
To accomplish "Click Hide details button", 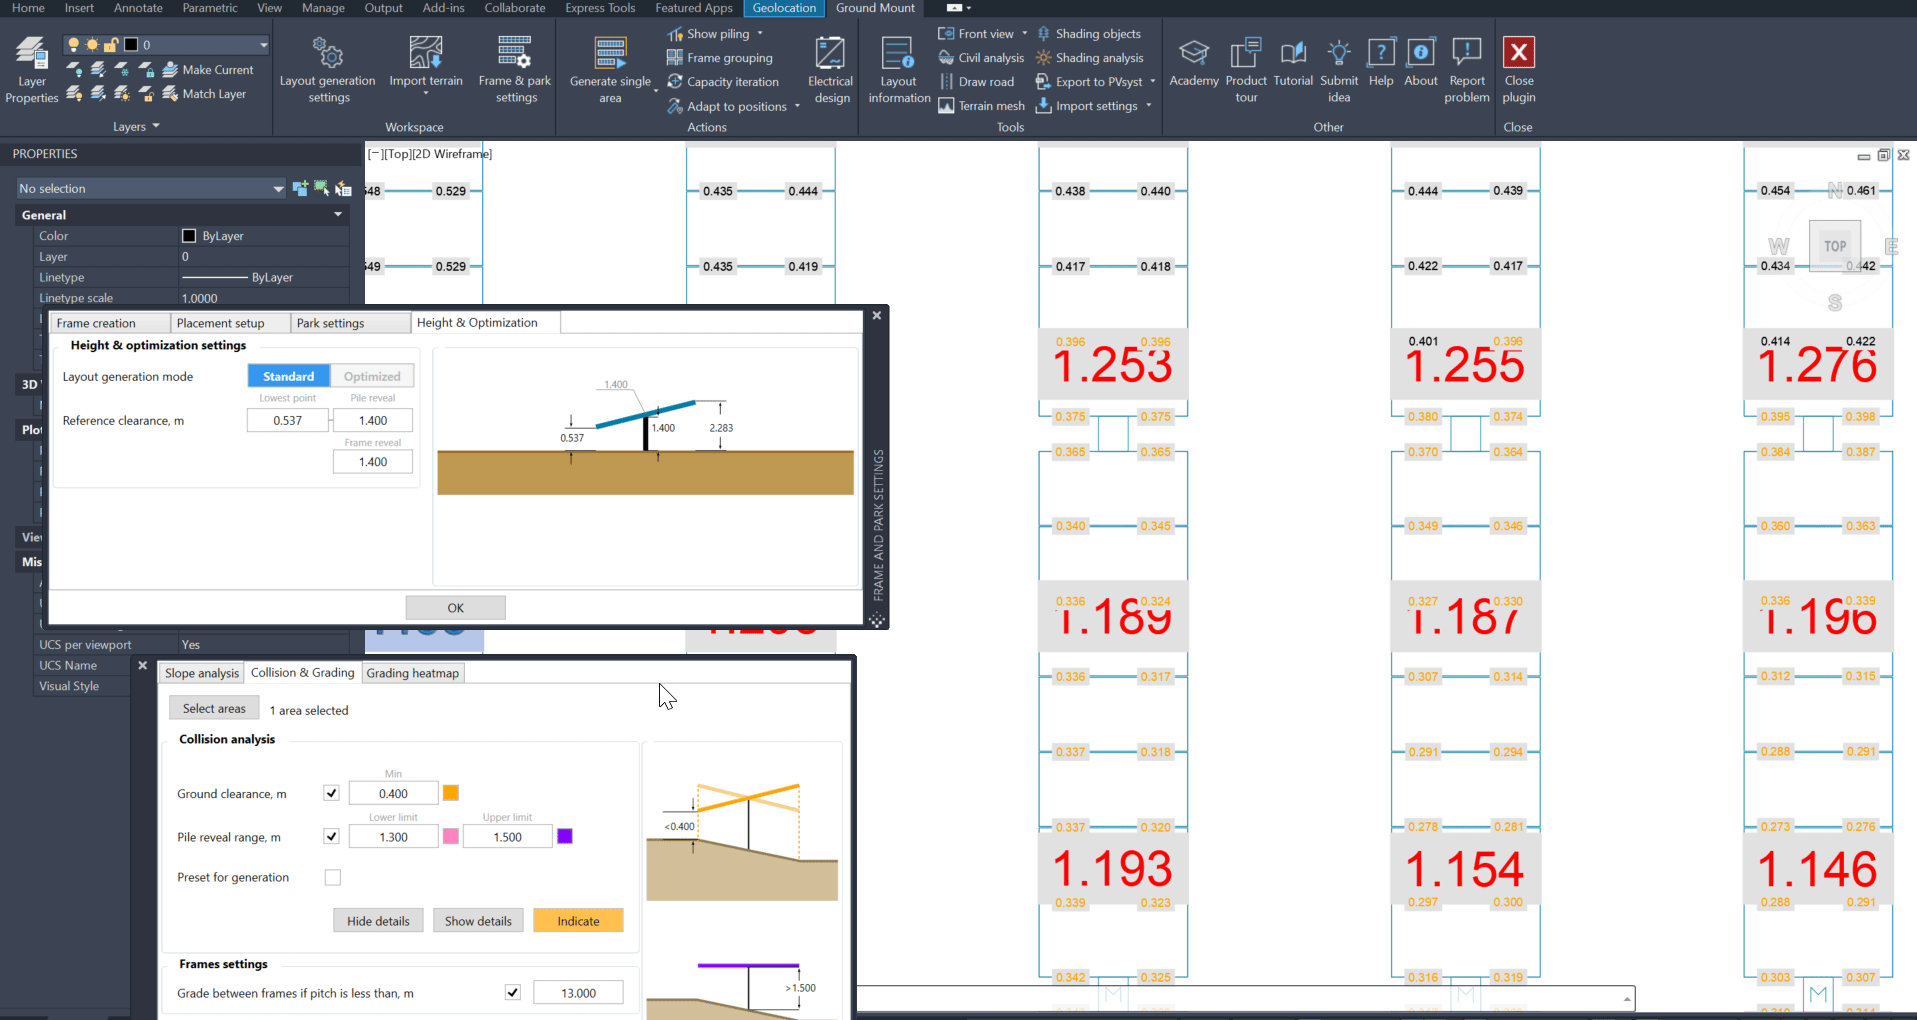I will point(378,921).
